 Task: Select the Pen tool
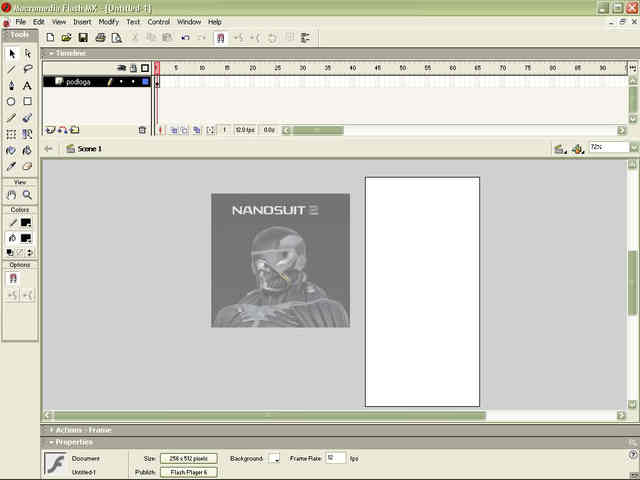[11, 85]
